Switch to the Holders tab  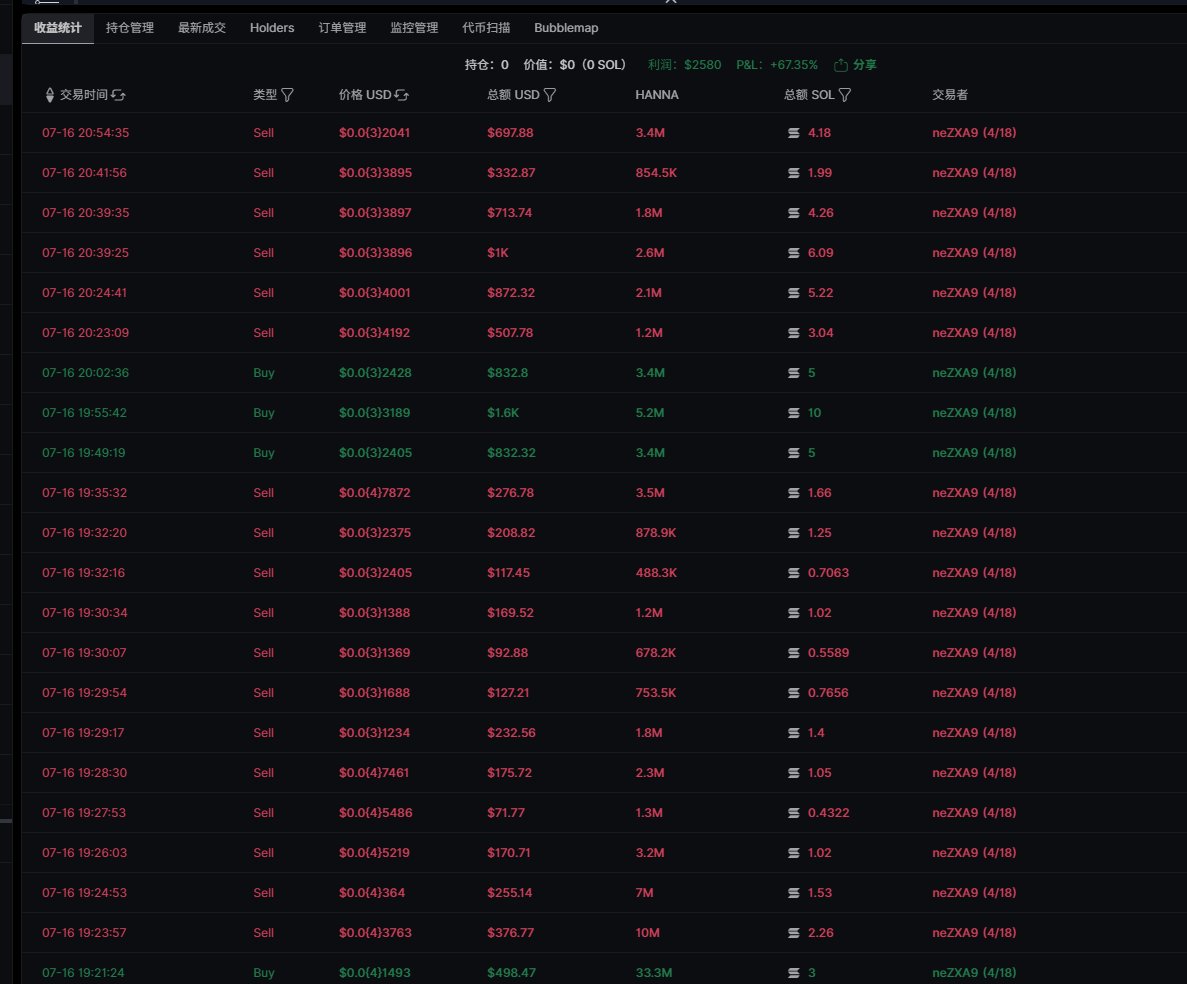click(272, 28)
